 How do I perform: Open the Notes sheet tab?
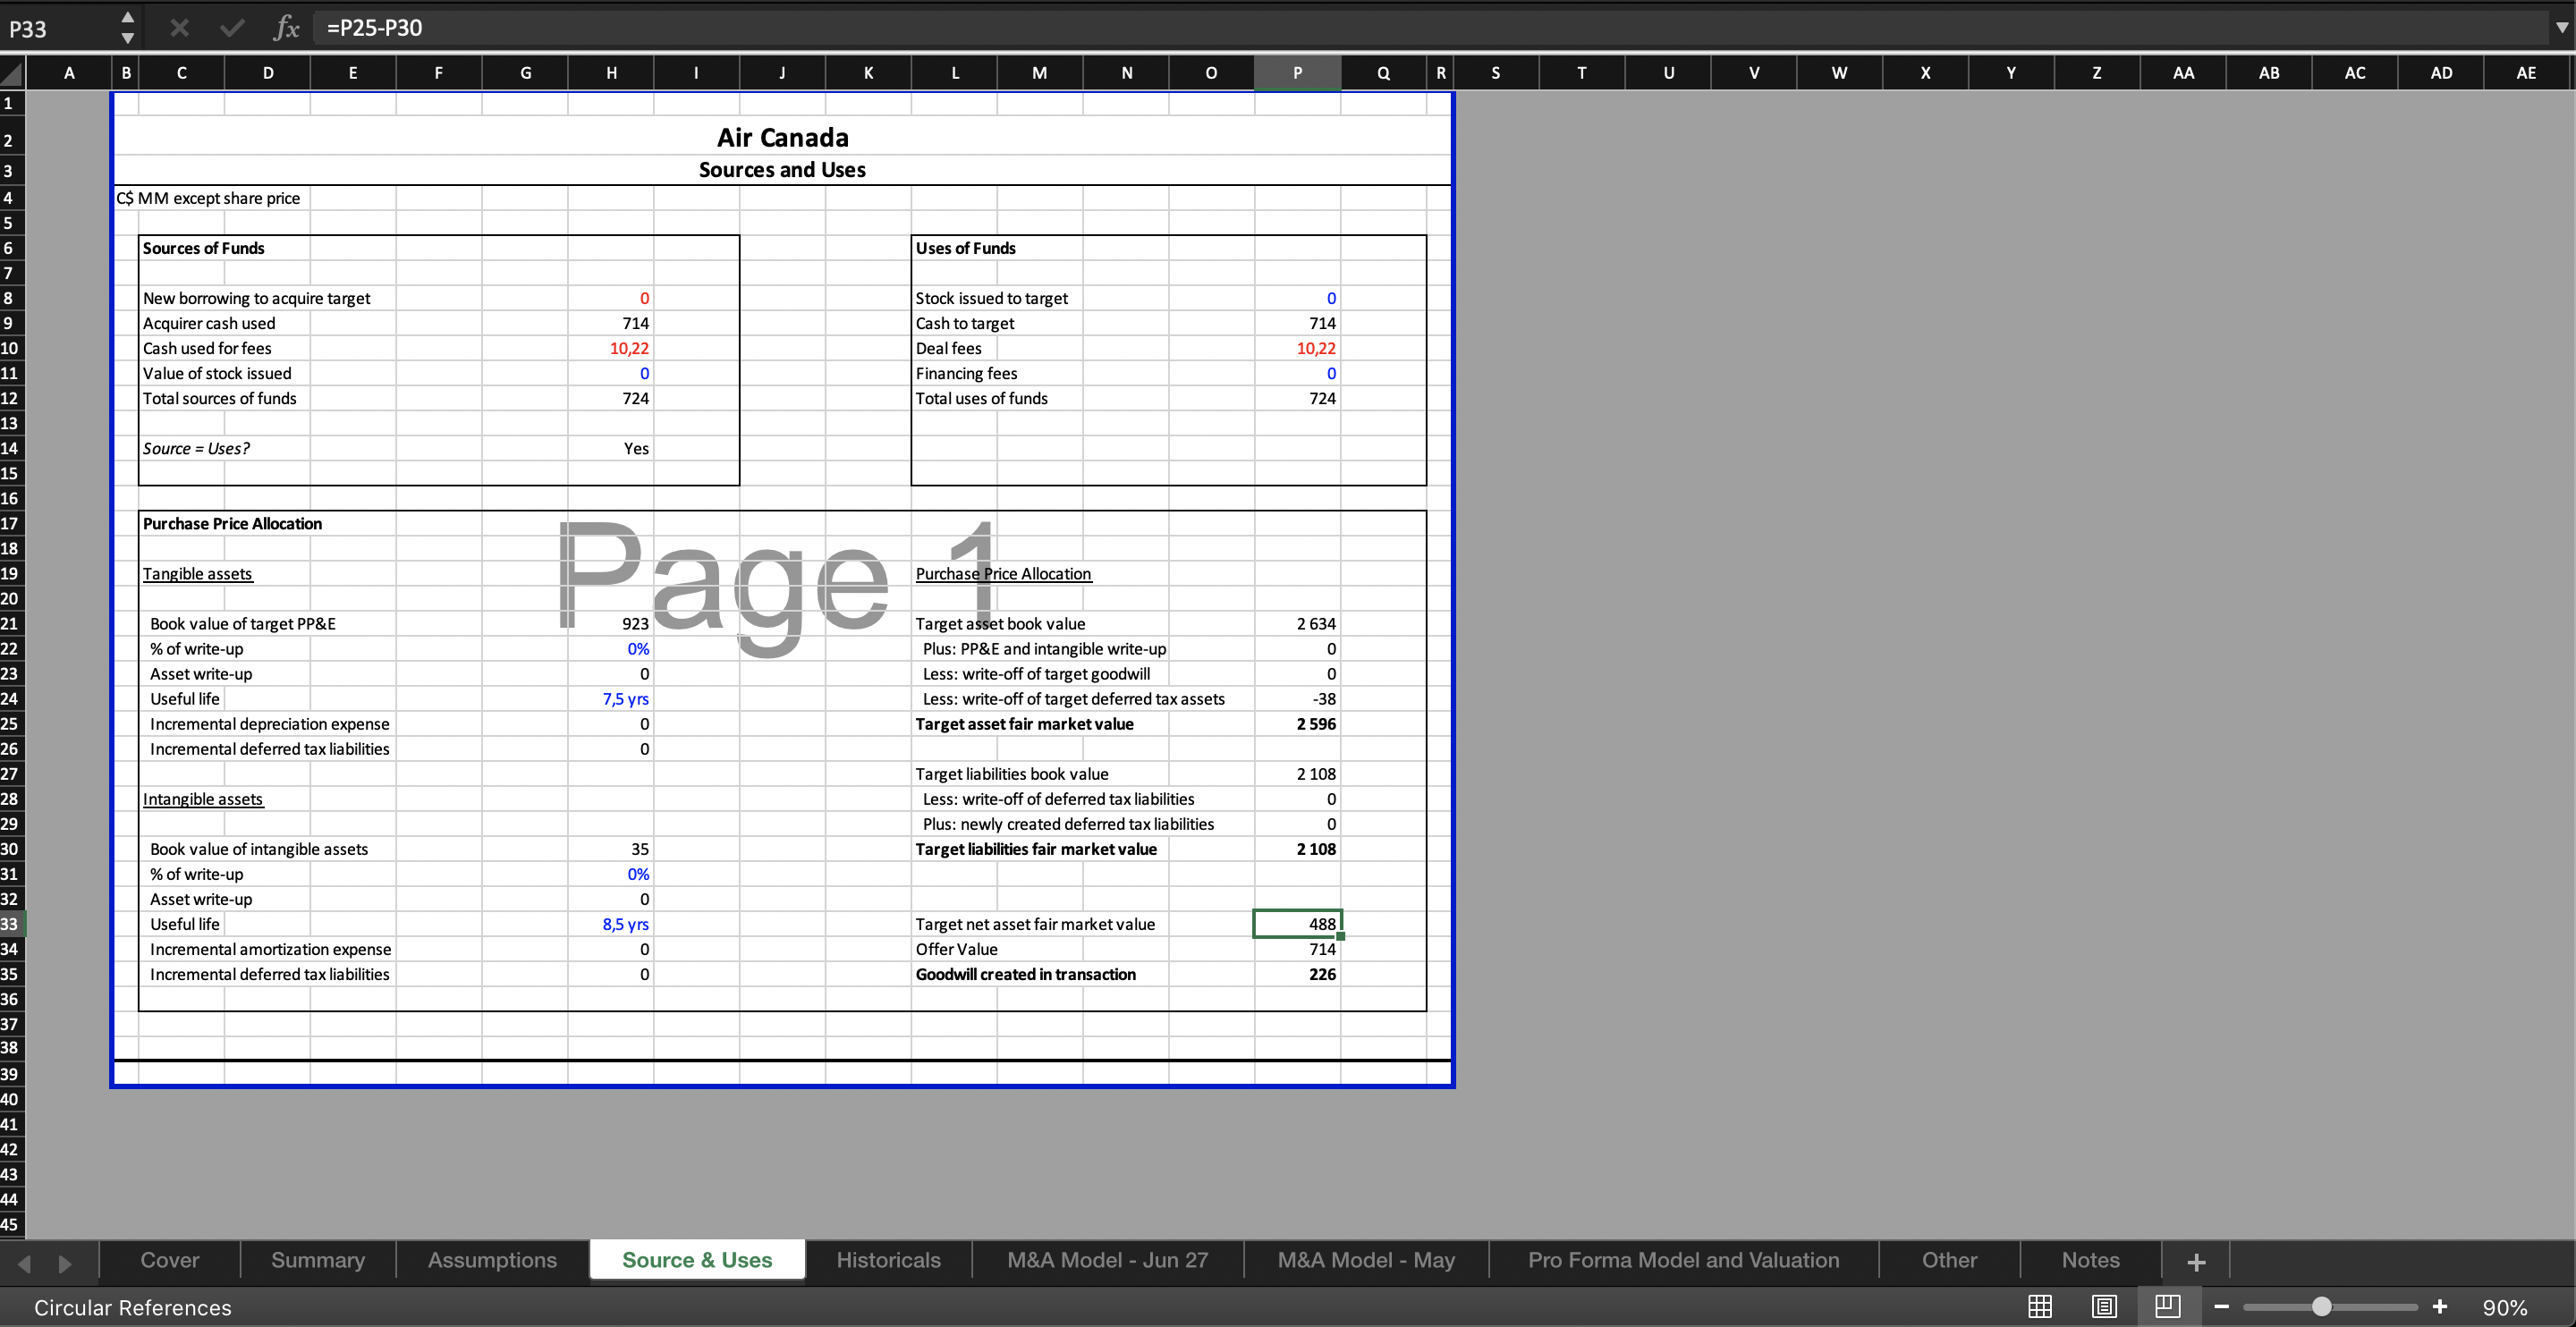click(2090, 1260)
